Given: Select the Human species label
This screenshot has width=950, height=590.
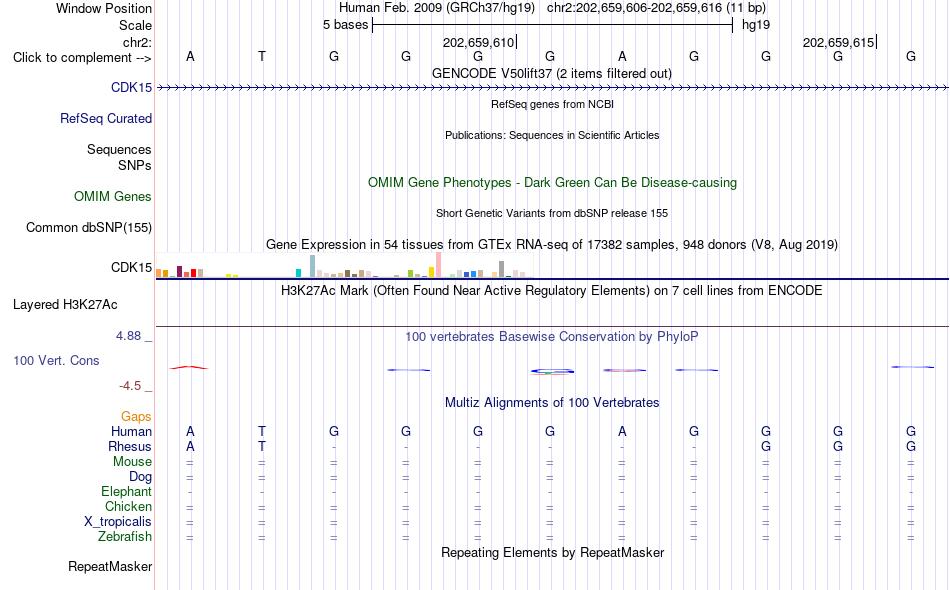Looking at the screenshot, I should pos(131,431).
